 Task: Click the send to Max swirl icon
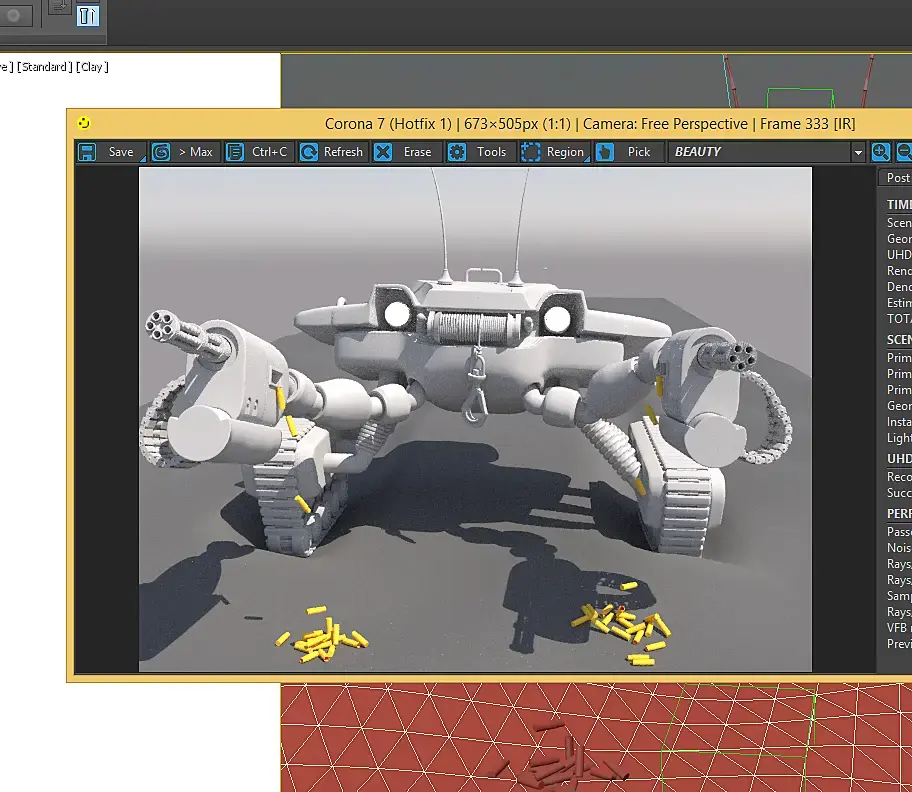161,152
